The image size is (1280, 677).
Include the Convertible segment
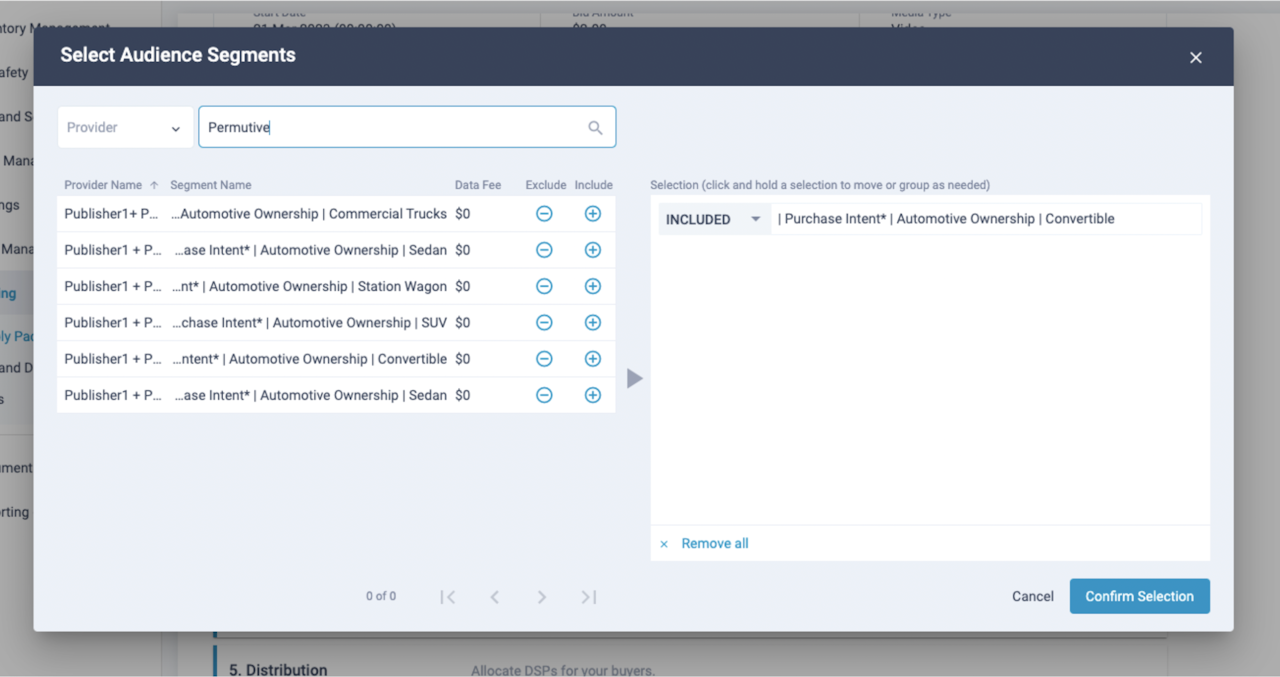(593, 359)
